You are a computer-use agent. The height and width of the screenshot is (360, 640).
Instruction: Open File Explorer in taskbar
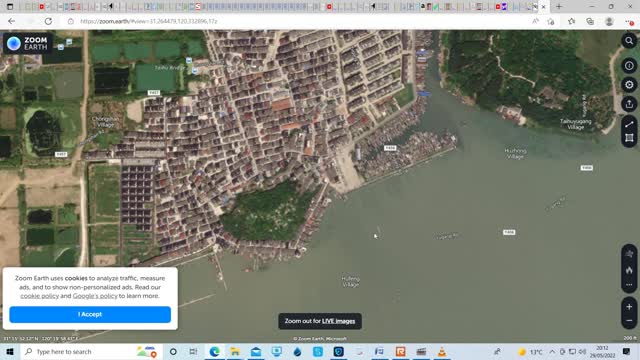pyautogui.click(x=235, y=351)
